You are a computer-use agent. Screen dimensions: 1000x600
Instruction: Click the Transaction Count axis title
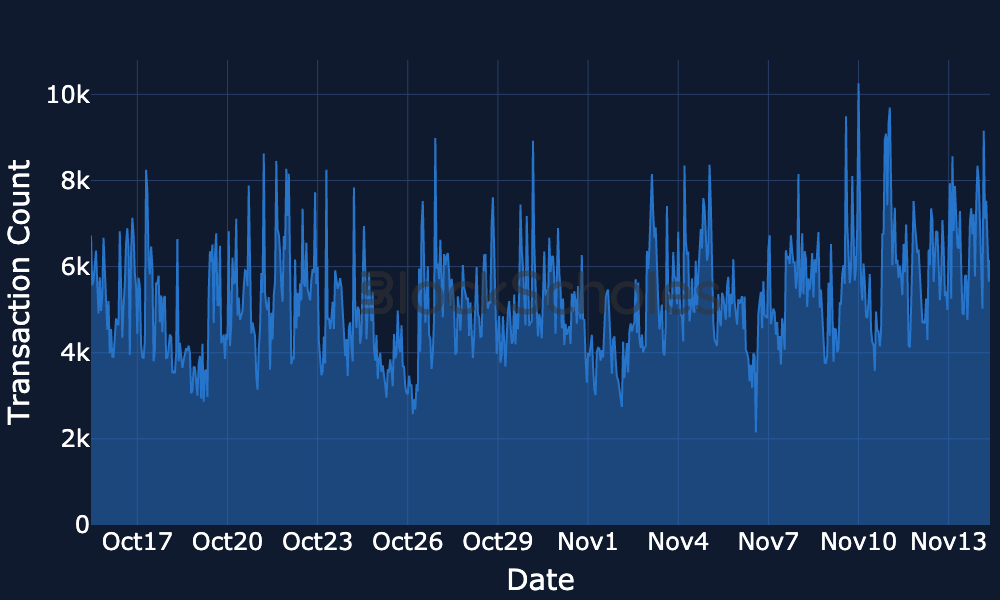coord(19,292)
